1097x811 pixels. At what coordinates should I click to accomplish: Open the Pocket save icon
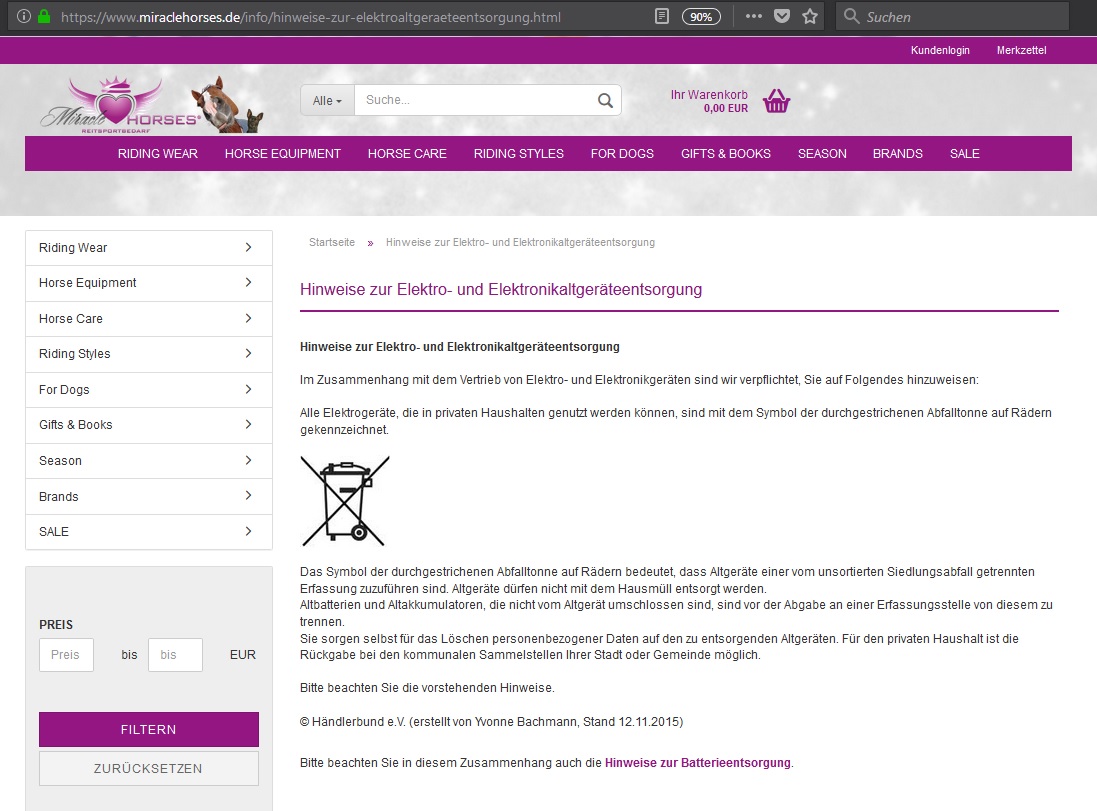tap(782, 17)
